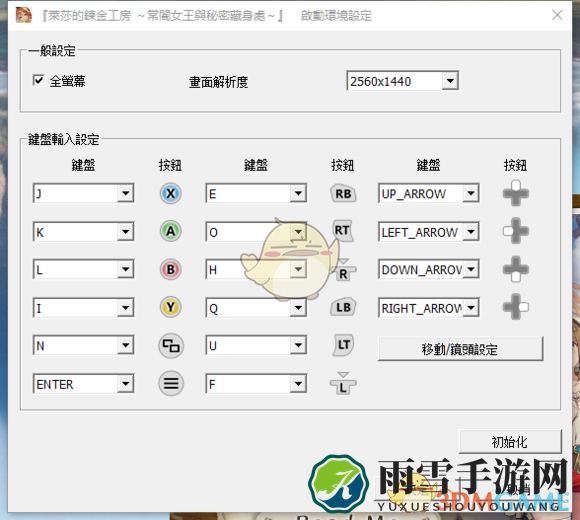Screen dimensions: 580x520
Task: Click the D-pad right icon
Action: [x=516, y=307]
